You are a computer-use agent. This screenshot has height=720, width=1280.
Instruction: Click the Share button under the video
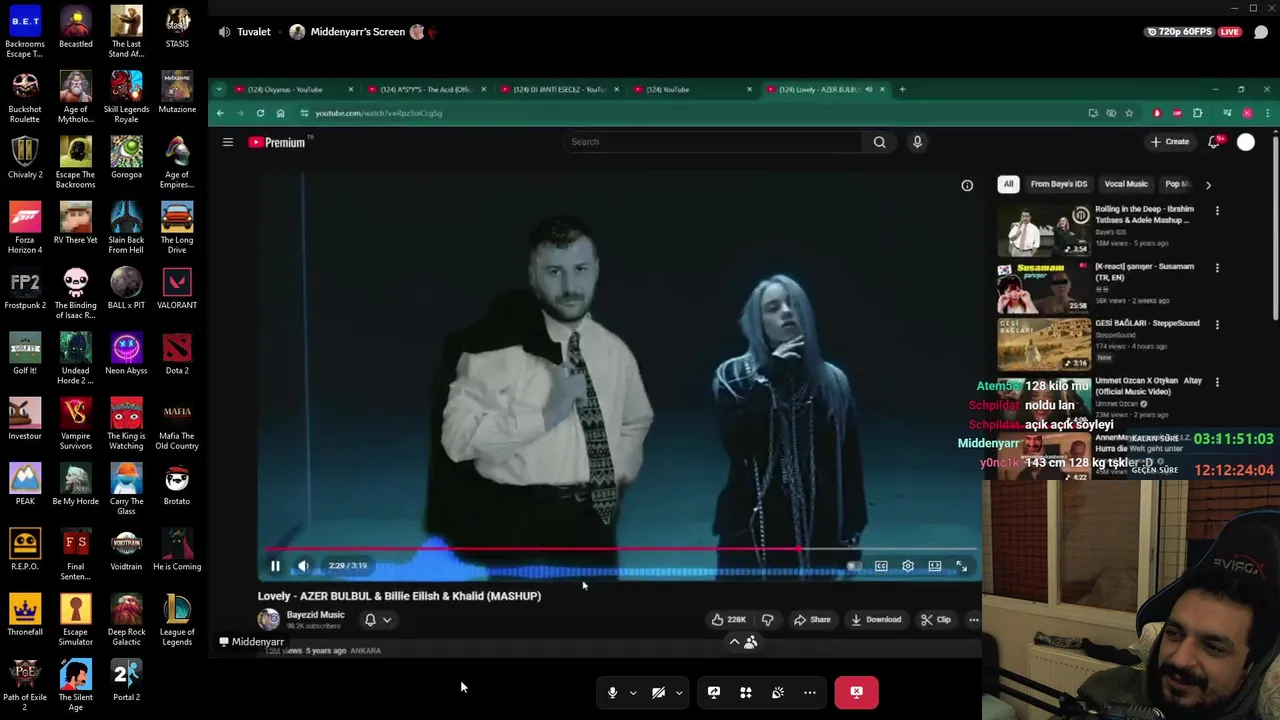(x=812, y=620)
